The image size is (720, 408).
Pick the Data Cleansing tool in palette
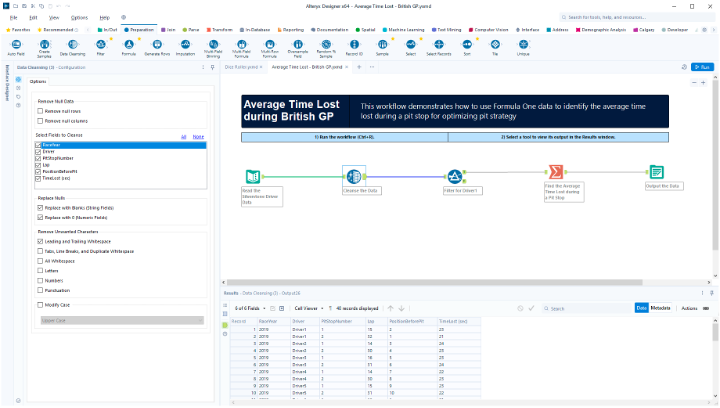click(x=73, y=45)
